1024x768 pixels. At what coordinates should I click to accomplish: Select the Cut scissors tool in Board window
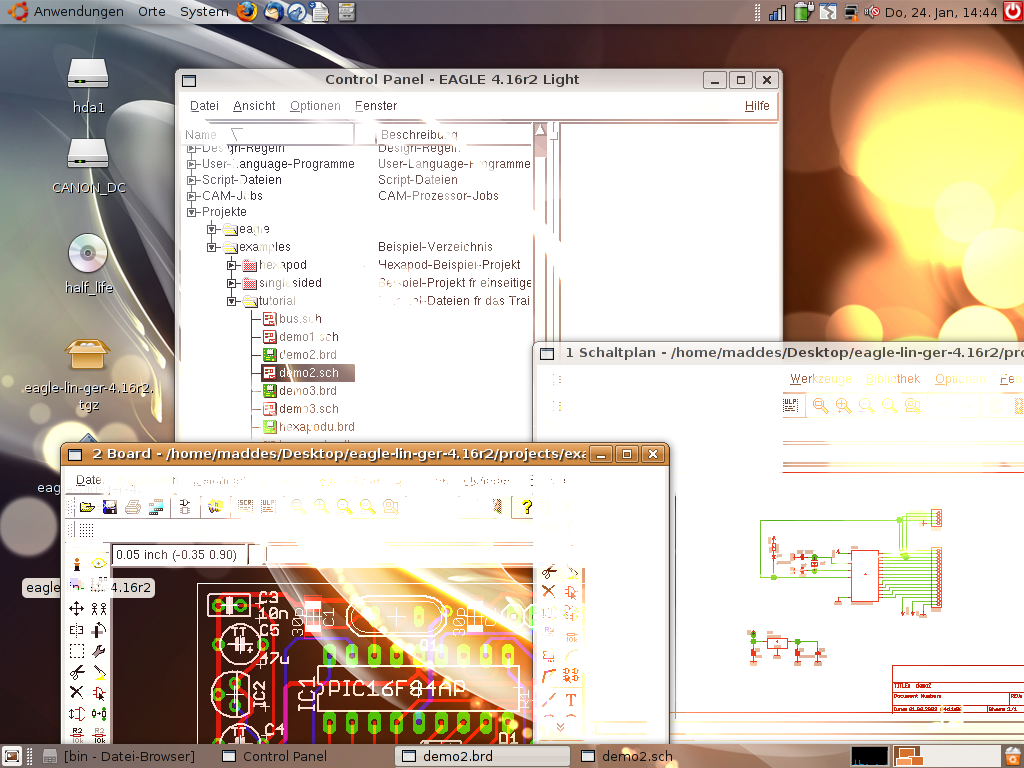[76, 672]
